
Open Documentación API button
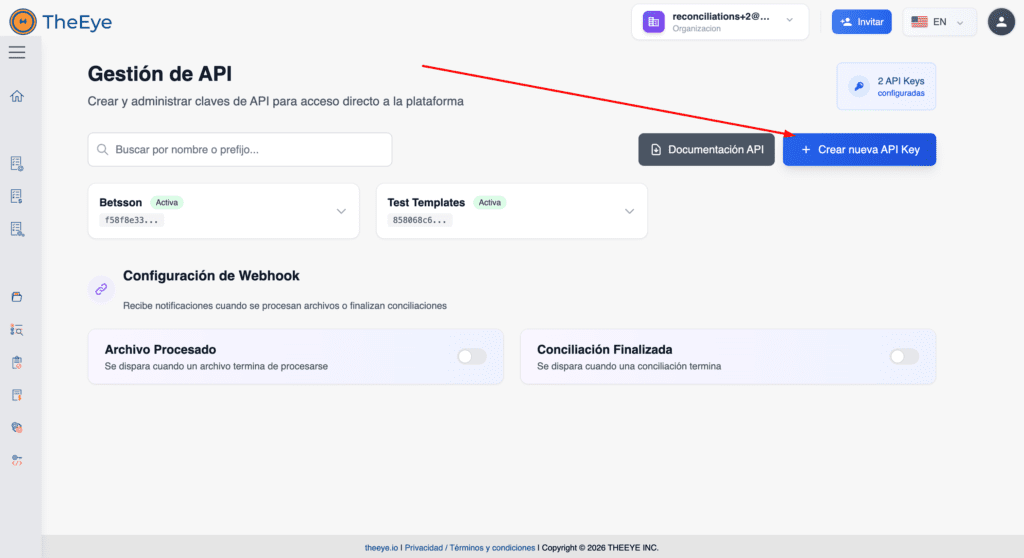click(706, 149)
